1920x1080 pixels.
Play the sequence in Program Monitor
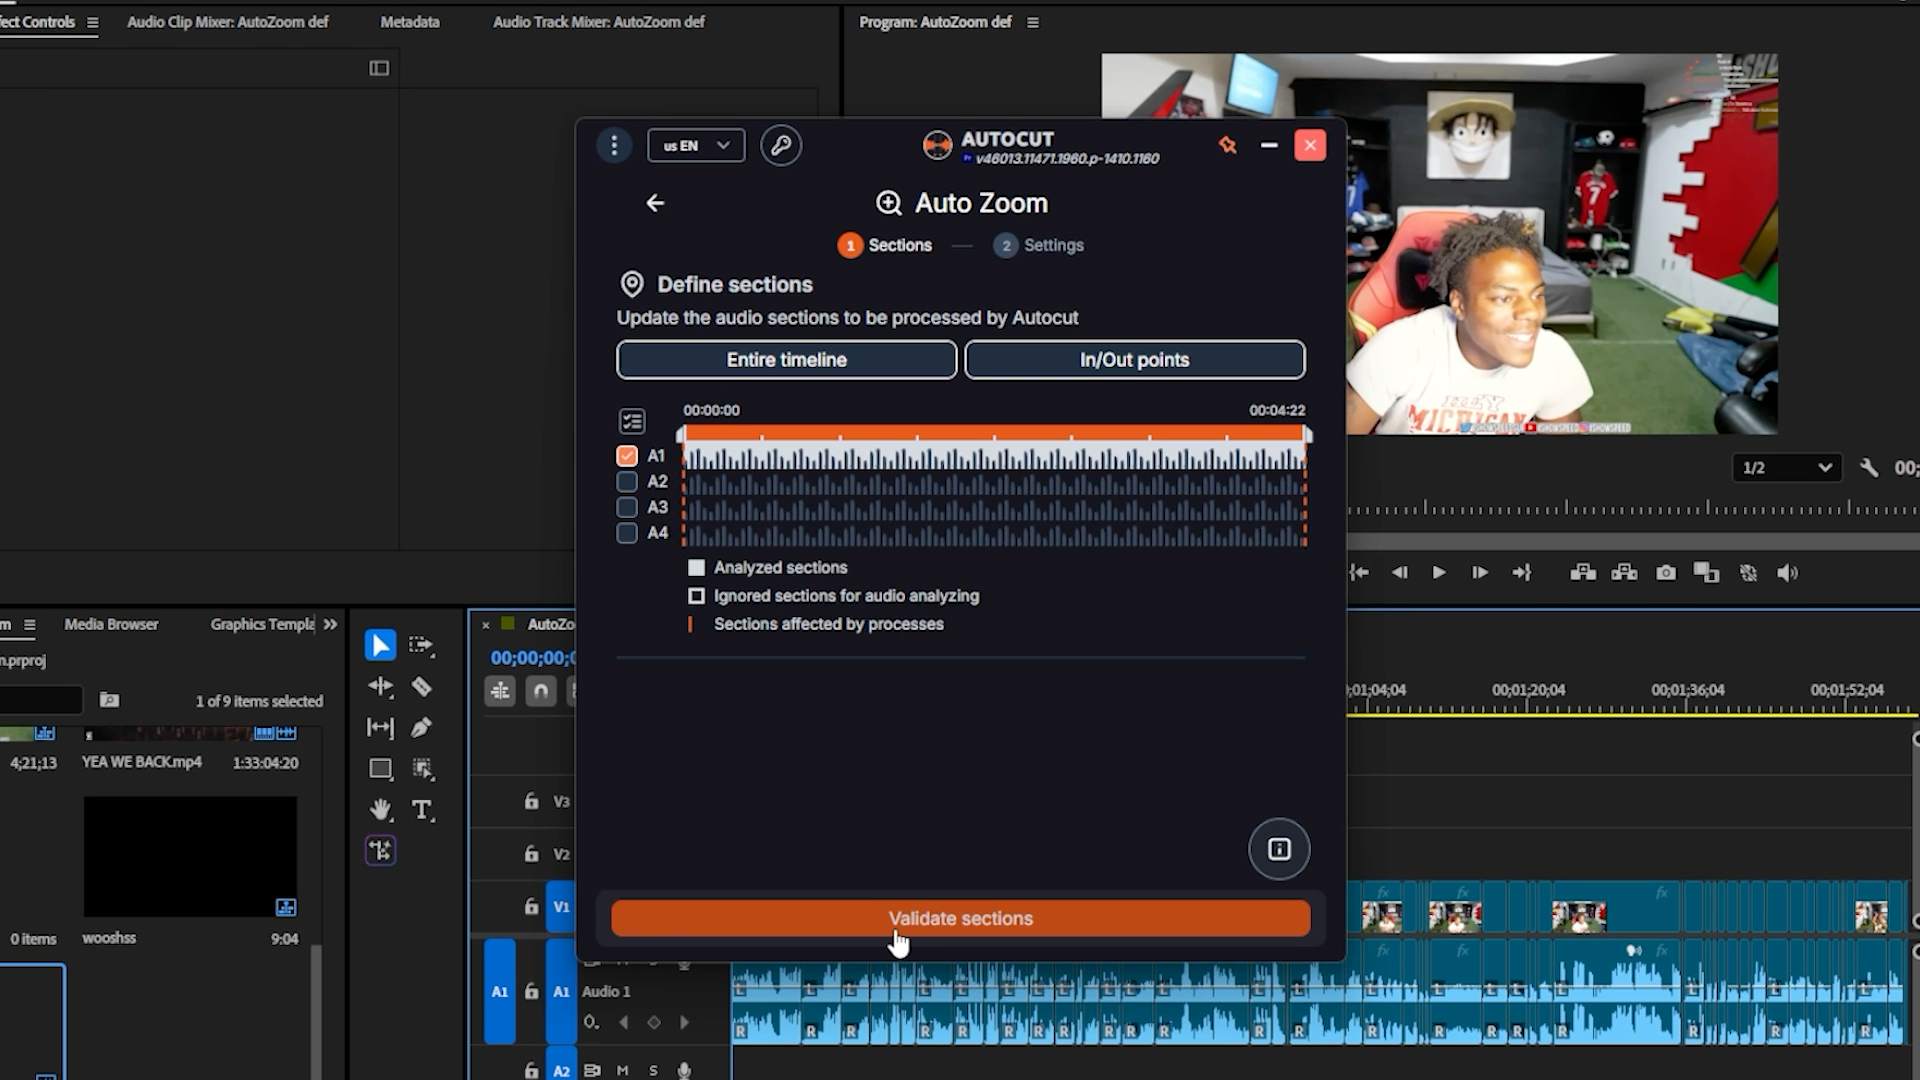1439,573
